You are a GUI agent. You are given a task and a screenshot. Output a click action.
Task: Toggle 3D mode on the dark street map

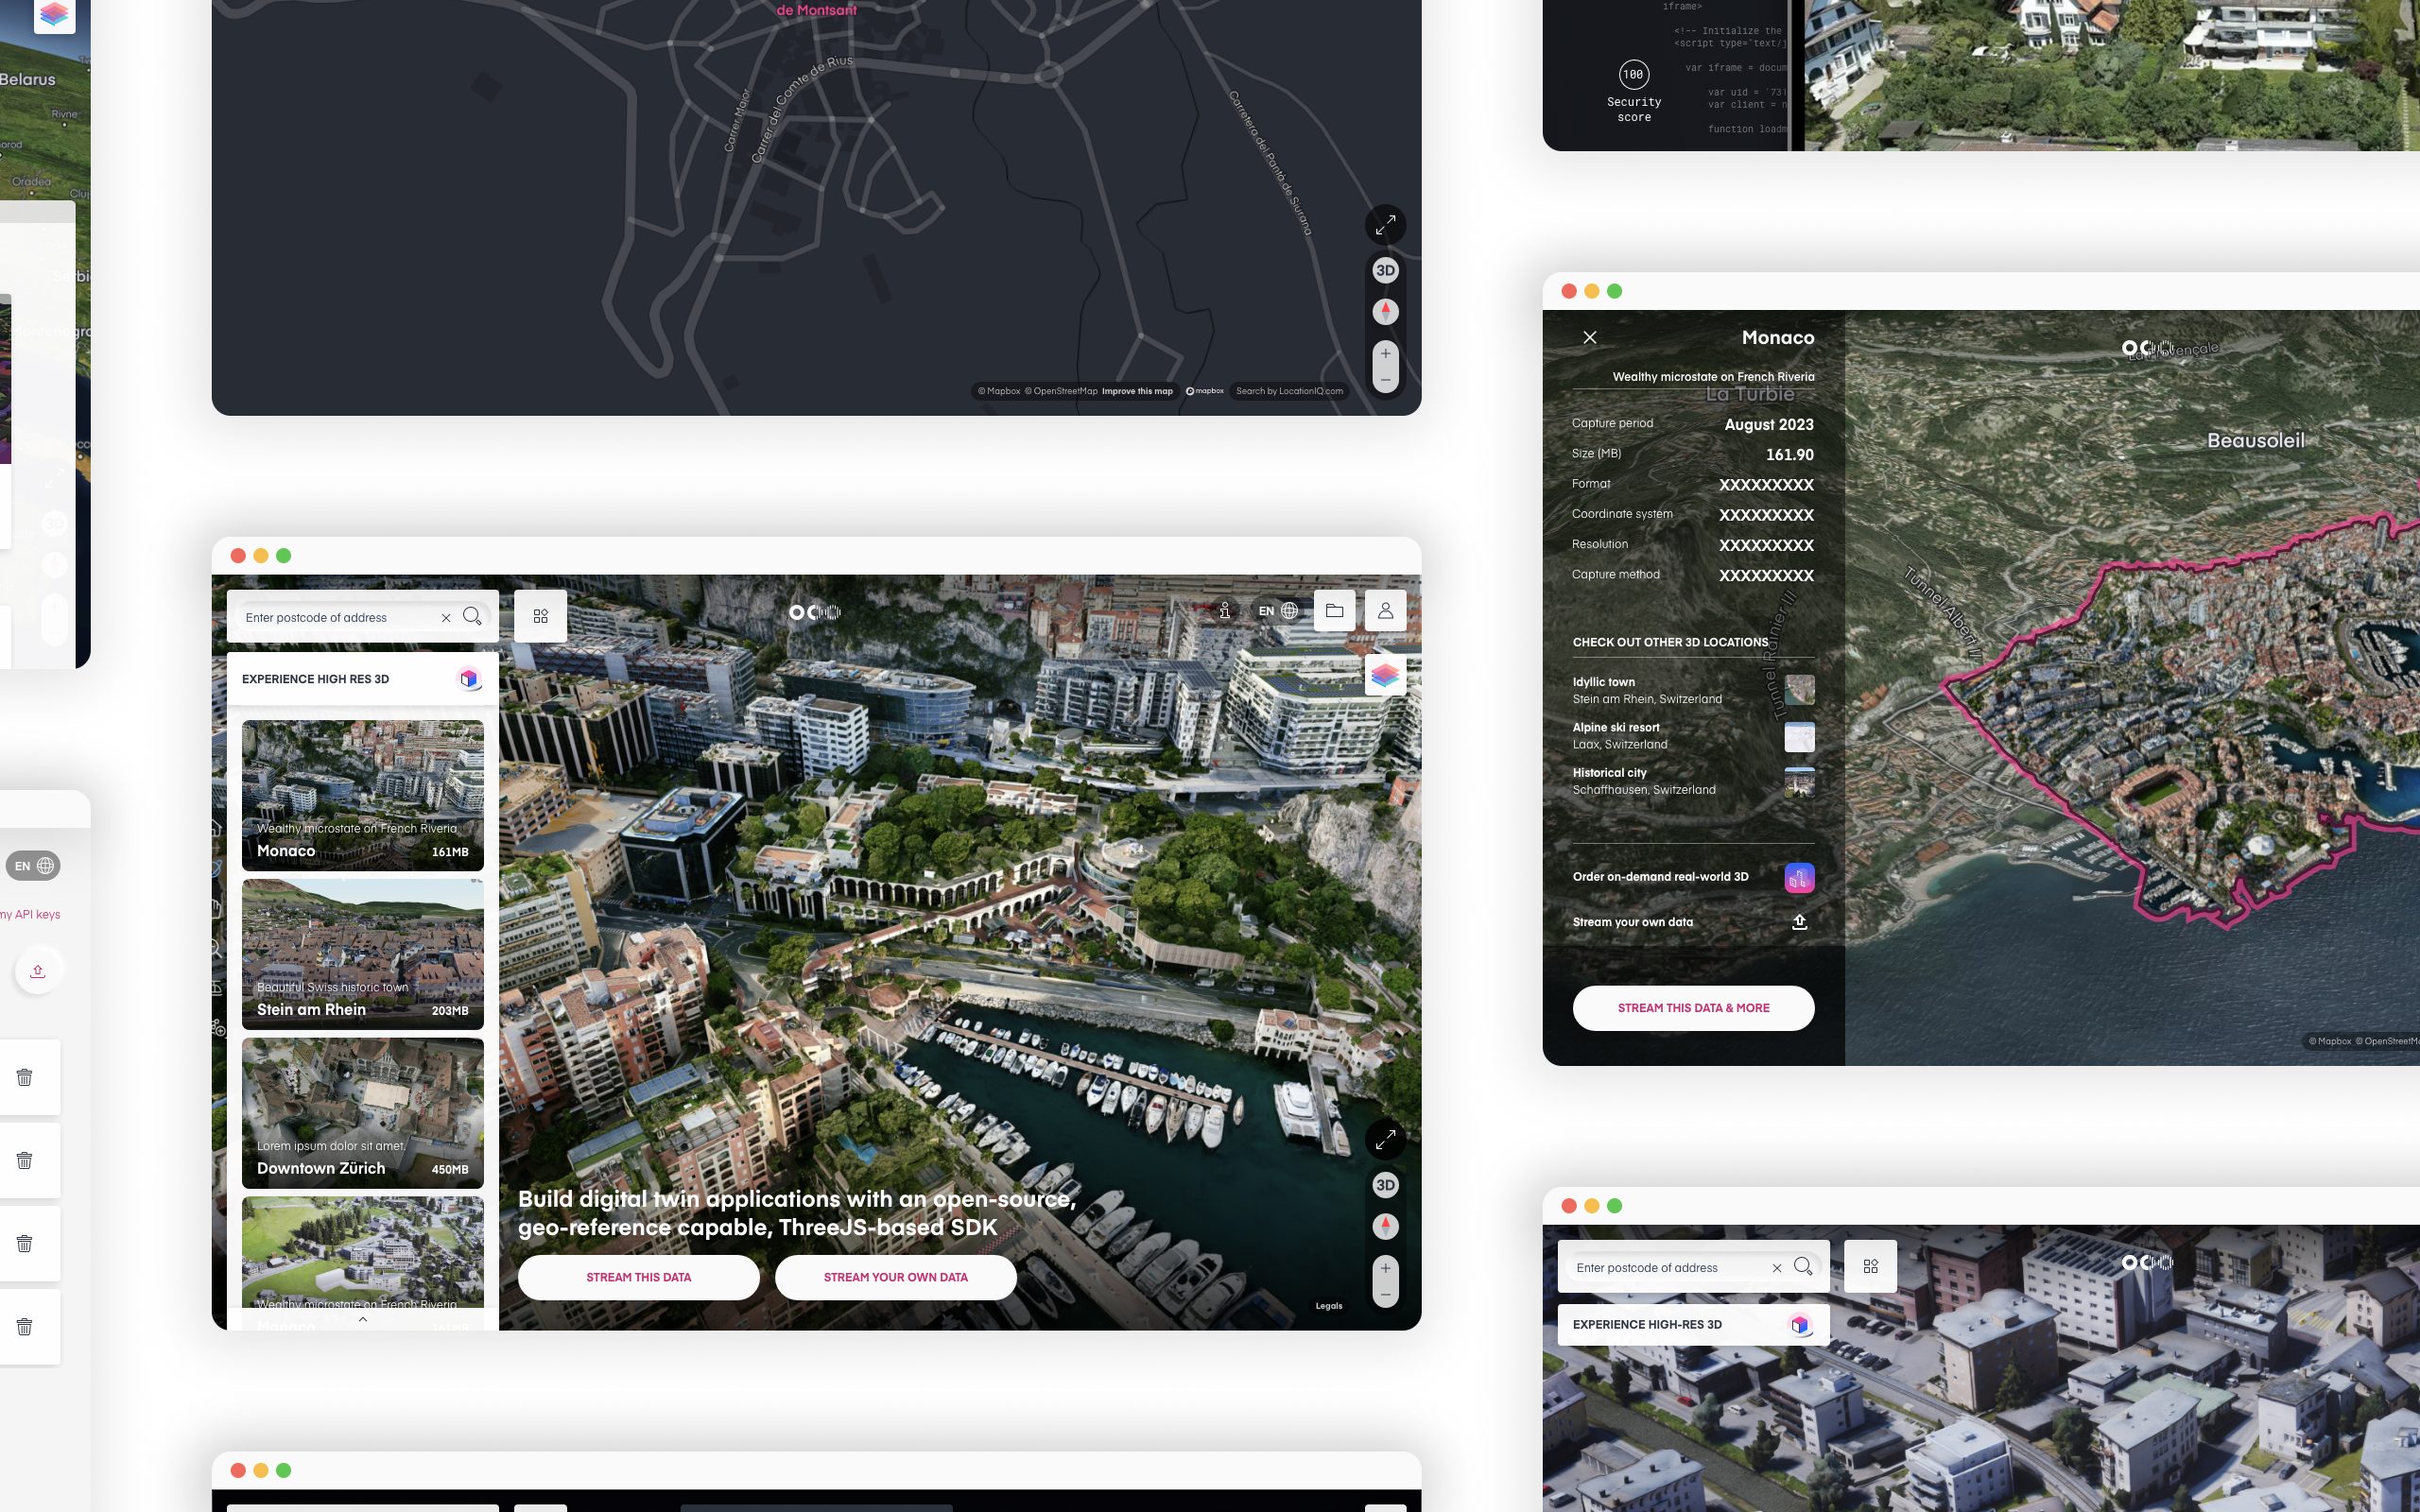tap(1385, 270)
